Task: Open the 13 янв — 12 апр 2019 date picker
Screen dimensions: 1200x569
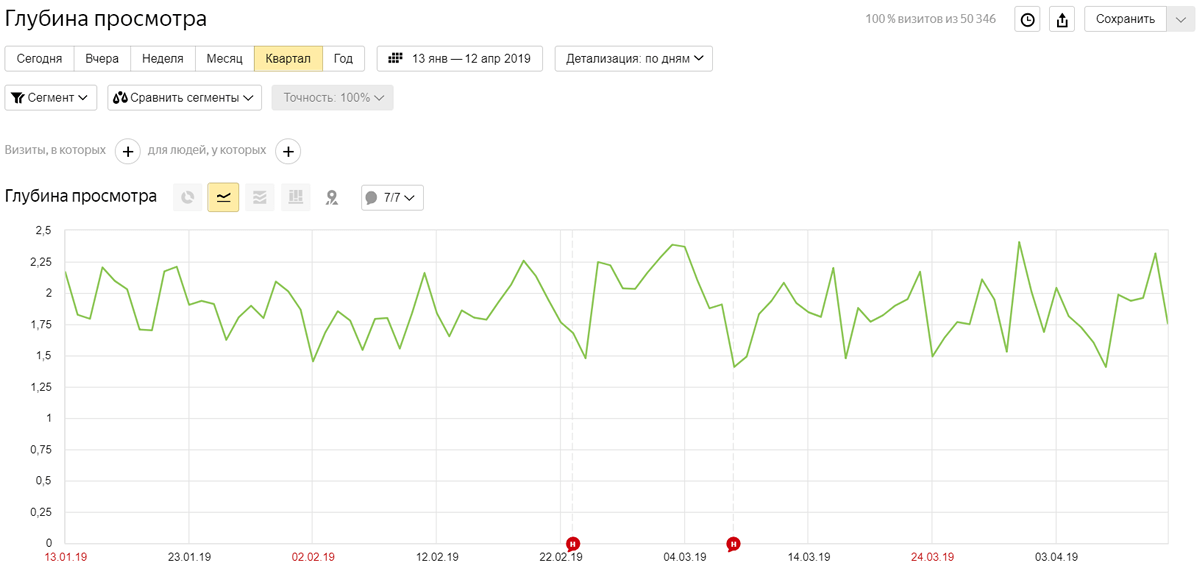Action: click(459, 59)
